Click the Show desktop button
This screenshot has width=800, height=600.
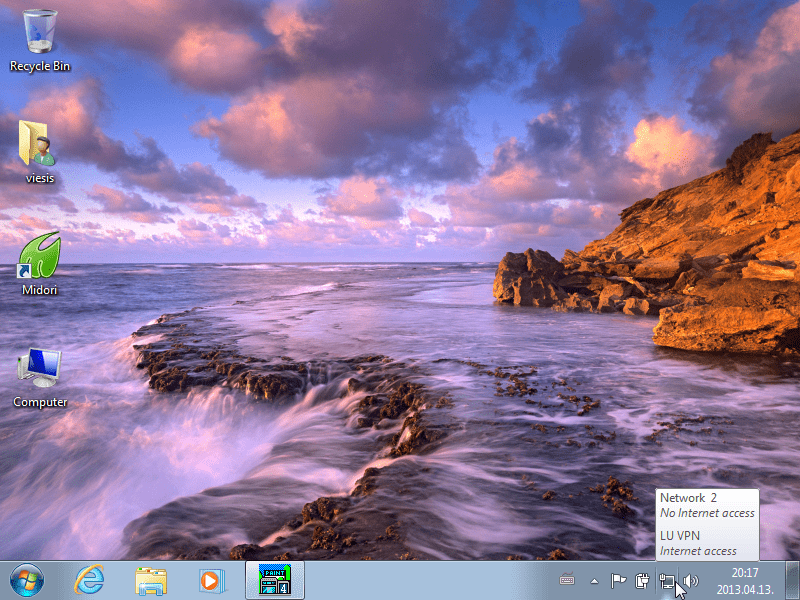[792, 580]
